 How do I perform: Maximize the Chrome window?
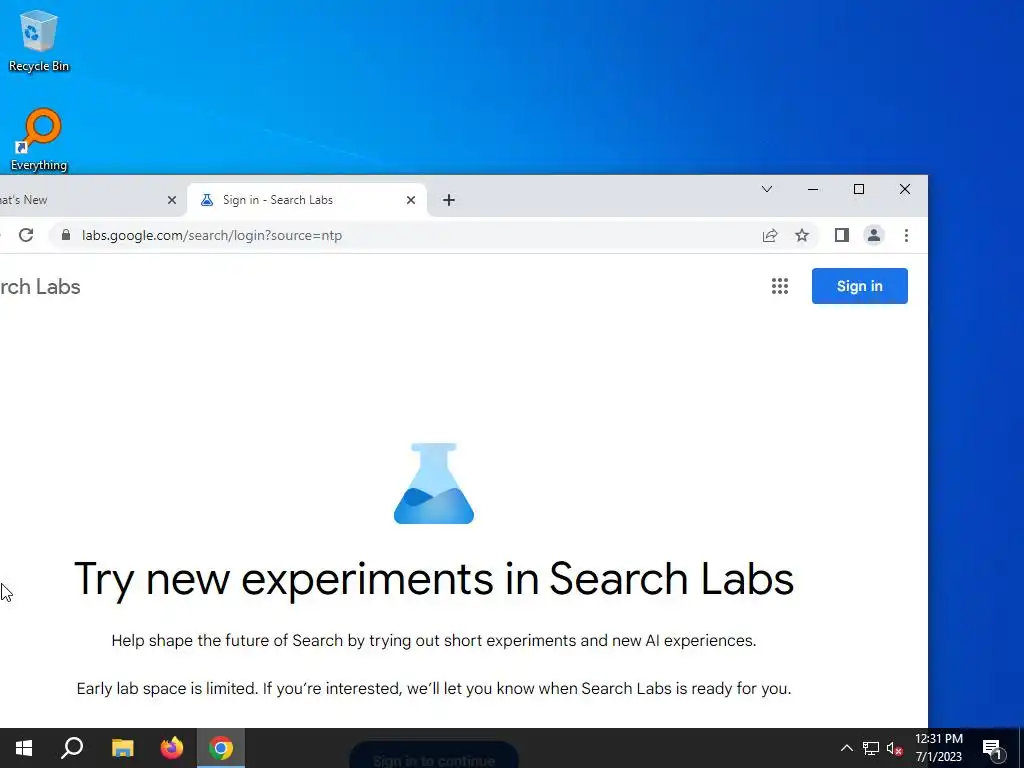[859, 189]
